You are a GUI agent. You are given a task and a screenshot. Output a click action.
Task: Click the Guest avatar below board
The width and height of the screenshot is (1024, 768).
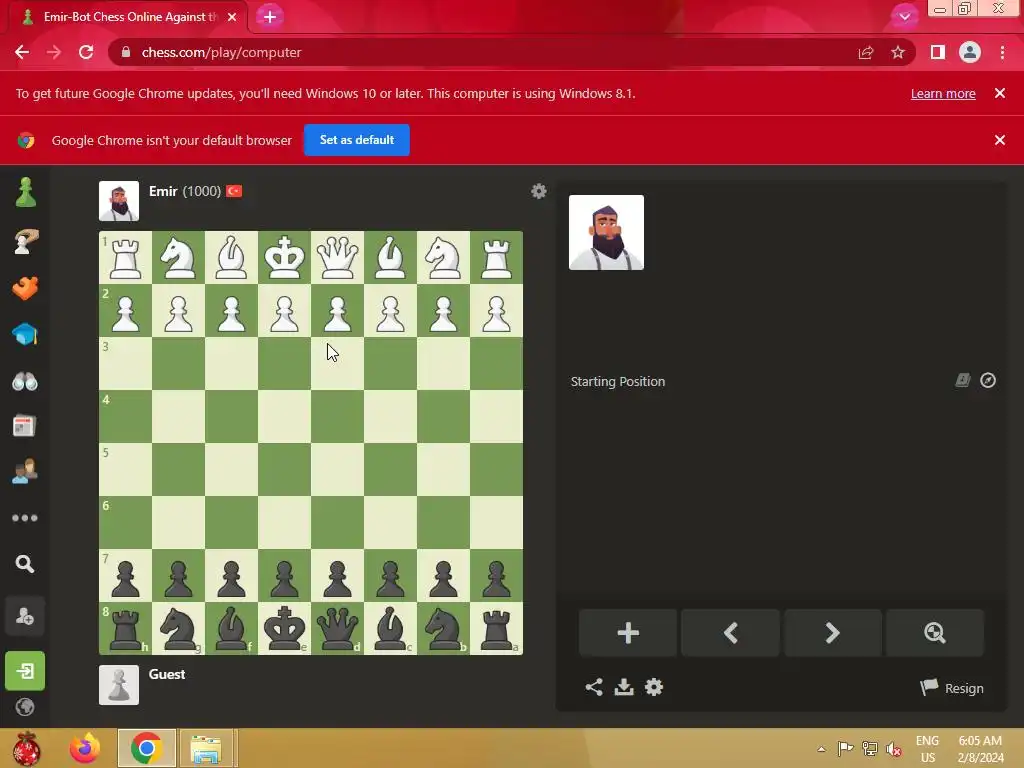(x=119, y=685)
